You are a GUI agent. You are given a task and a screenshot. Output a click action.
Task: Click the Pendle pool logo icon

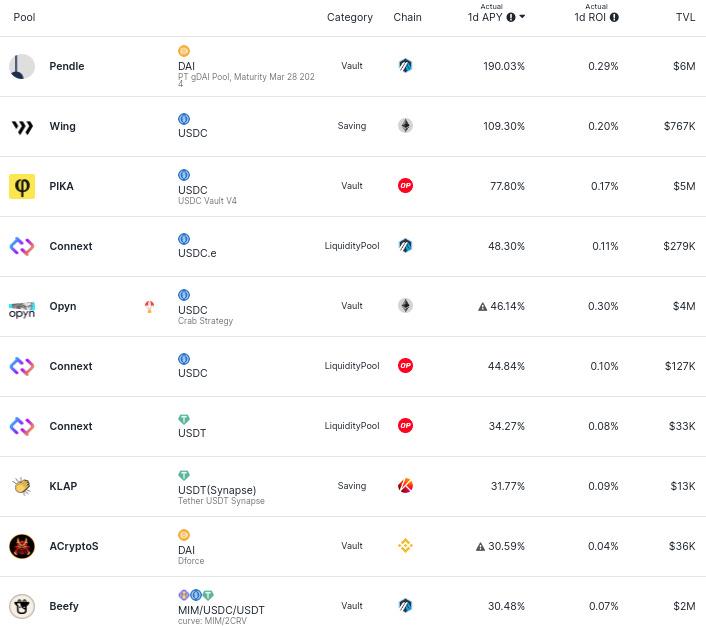(22, 66)
